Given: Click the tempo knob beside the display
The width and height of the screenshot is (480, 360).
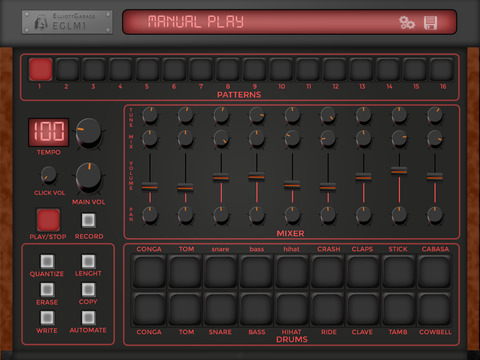Looking at the screenshot, I should [x=88, y=133].
